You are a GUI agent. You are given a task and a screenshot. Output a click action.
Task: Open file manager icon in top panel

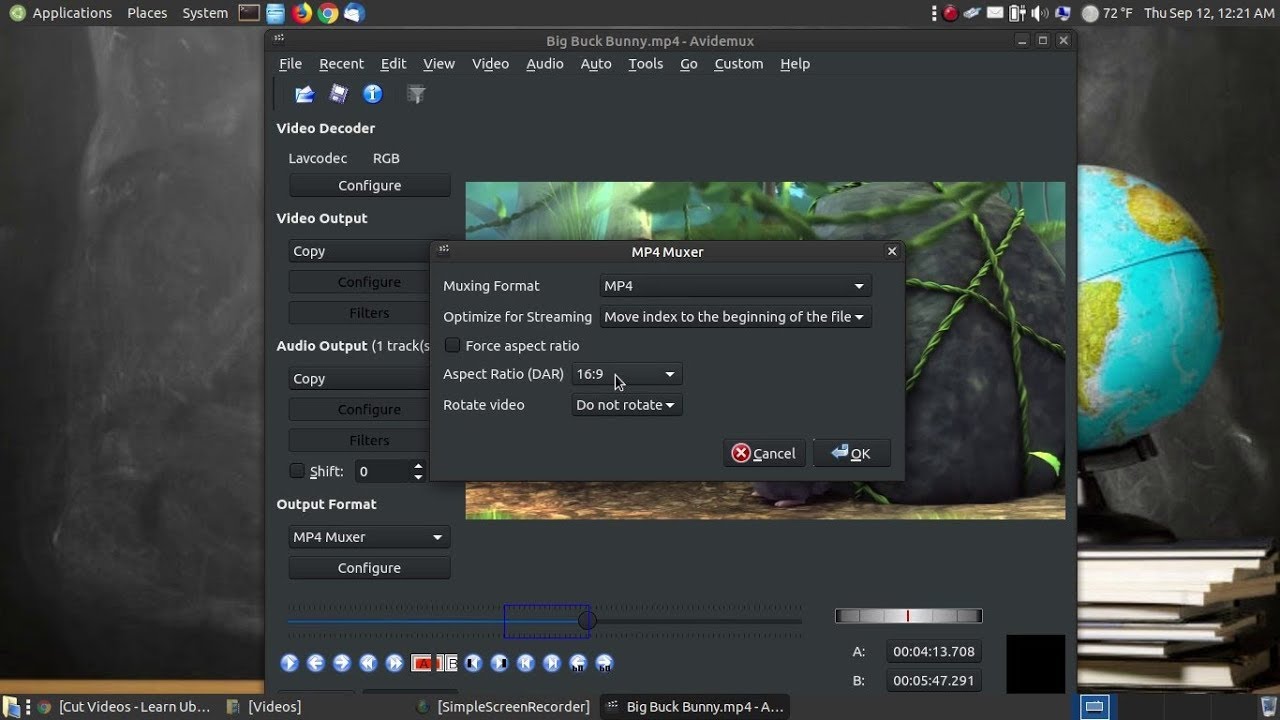pyautogui.click(x=275, y=13)
